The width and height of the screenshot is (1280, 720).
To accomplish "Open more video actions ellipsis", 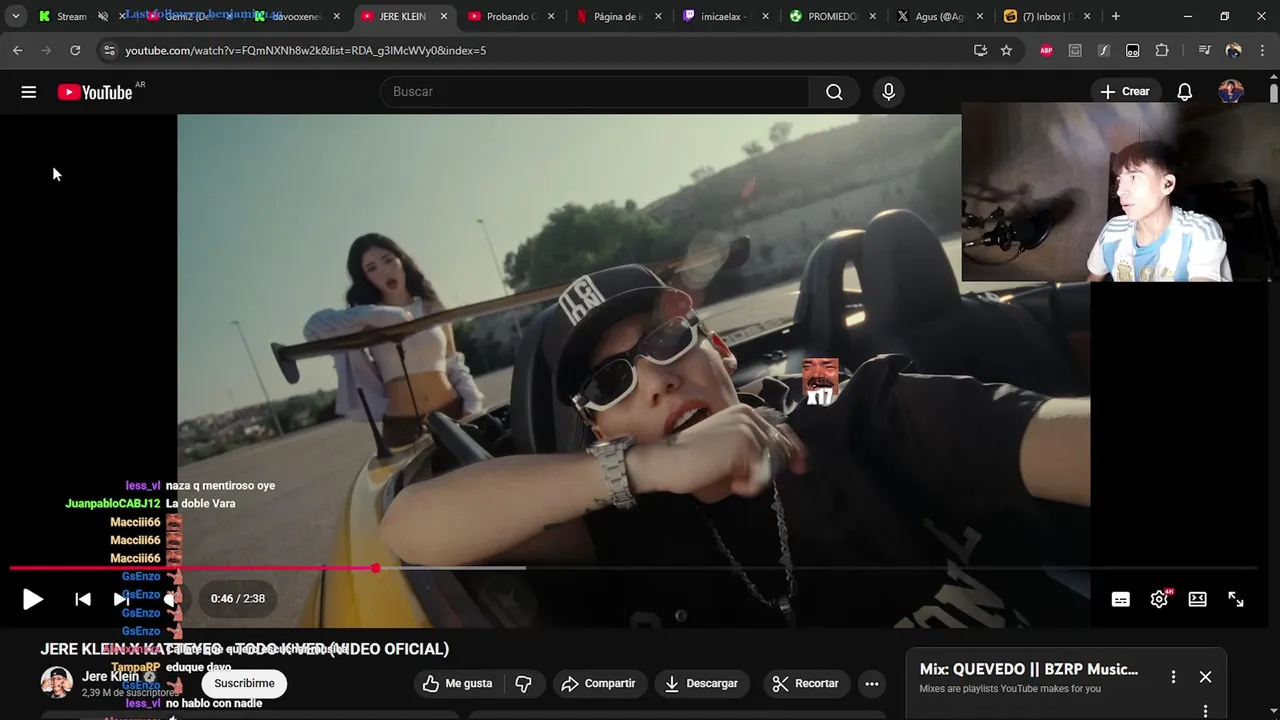I will pos(872,684).
